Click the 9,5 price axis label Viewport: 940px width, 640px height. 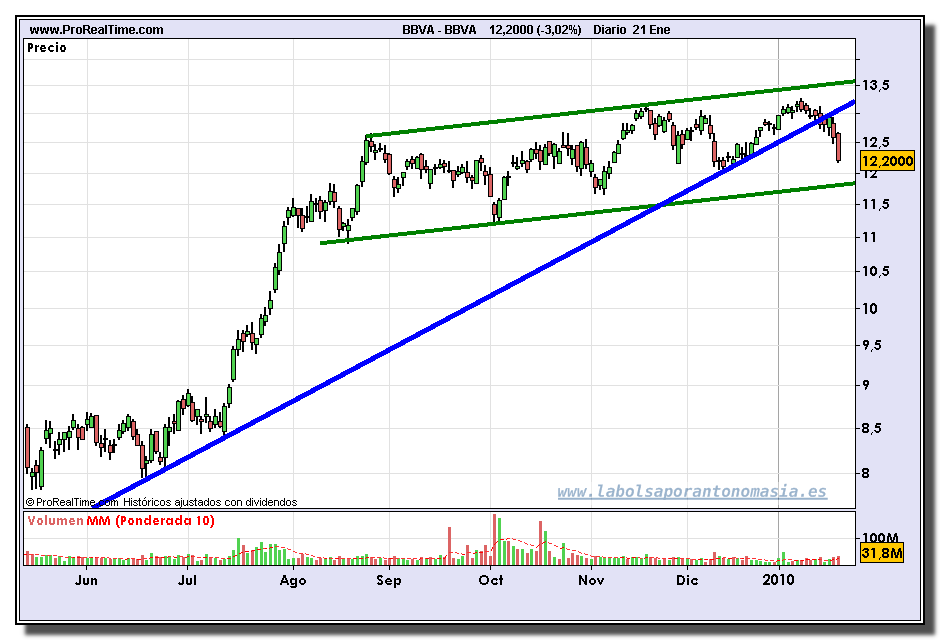click(872, 345)
